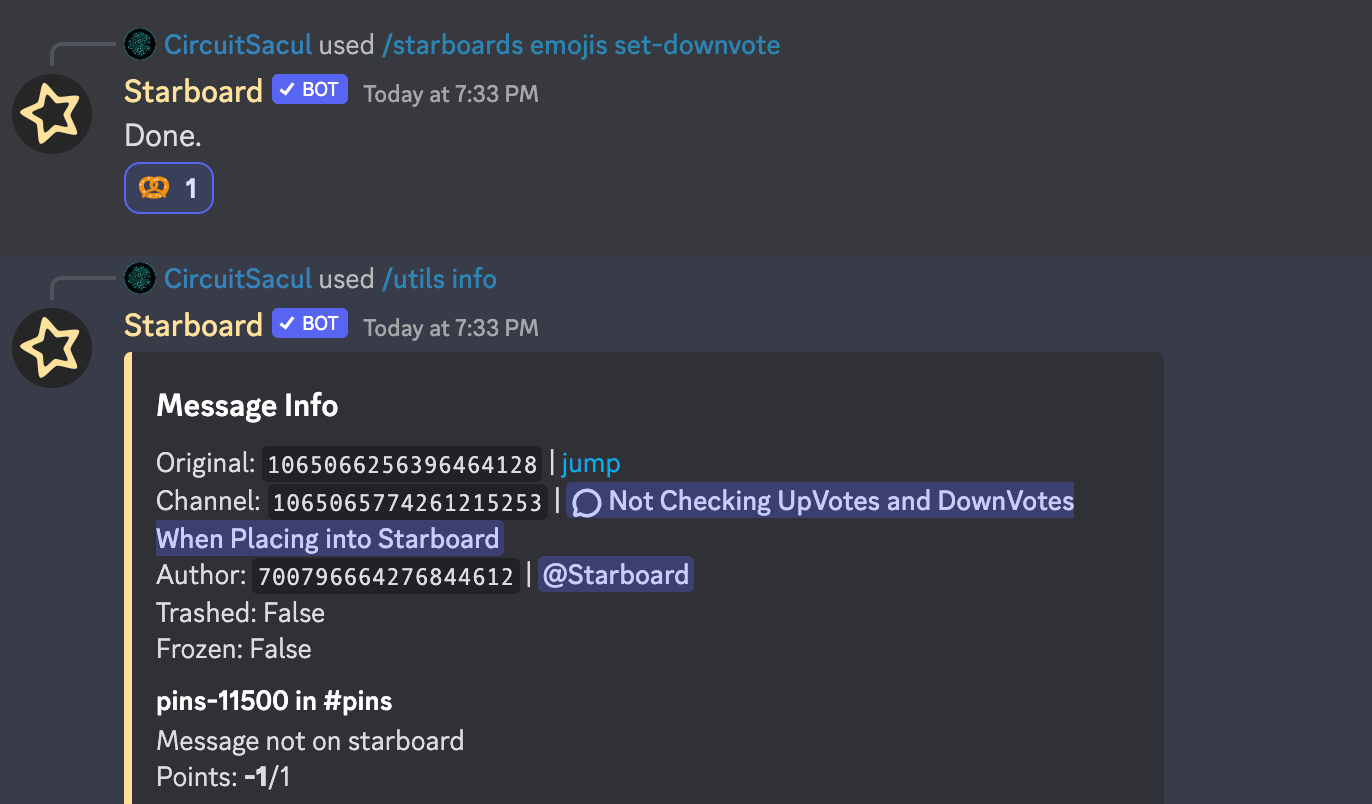
Task: Click the "Done." message text
Action: 163,136
